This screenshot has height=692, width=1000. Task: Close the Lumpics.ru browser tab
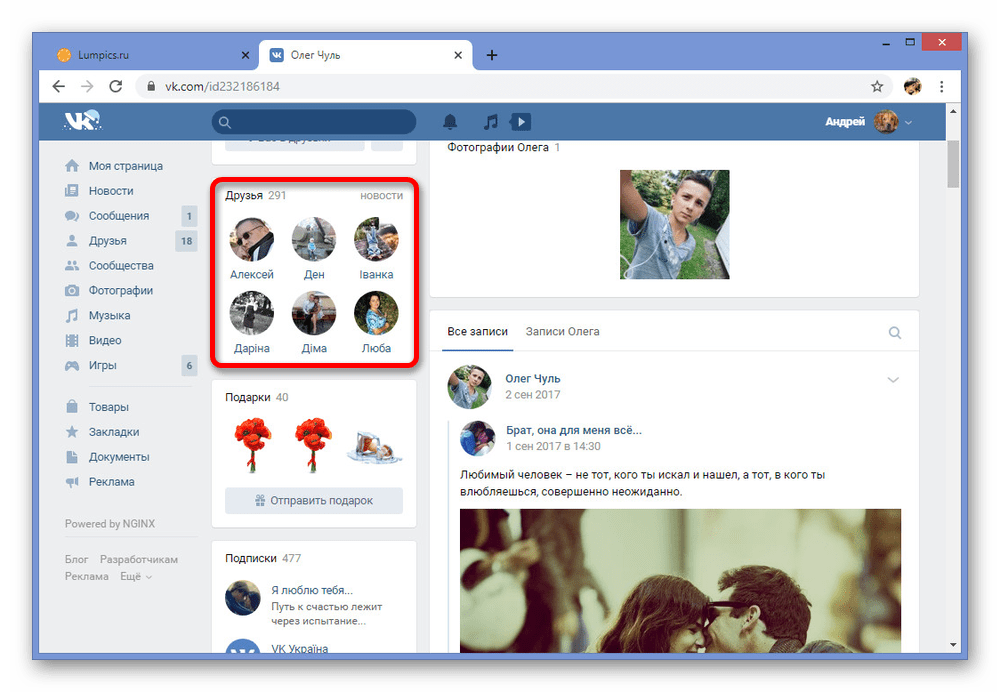point(246,55)
